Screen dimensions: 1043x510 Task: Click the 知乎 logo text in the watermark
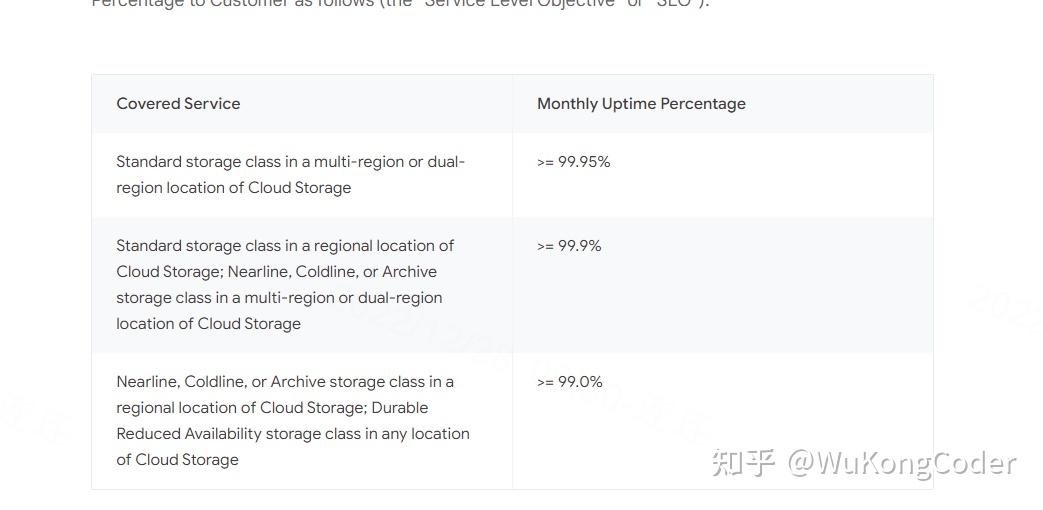pyautogui.click(x=743, y=463)
